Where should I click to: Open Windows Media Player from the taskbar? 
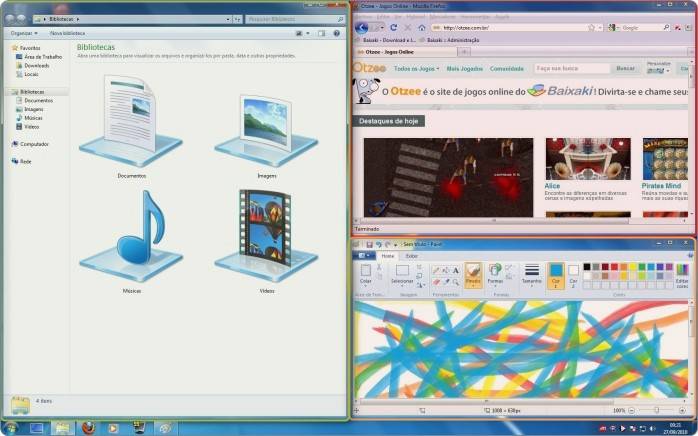[113, 428]
